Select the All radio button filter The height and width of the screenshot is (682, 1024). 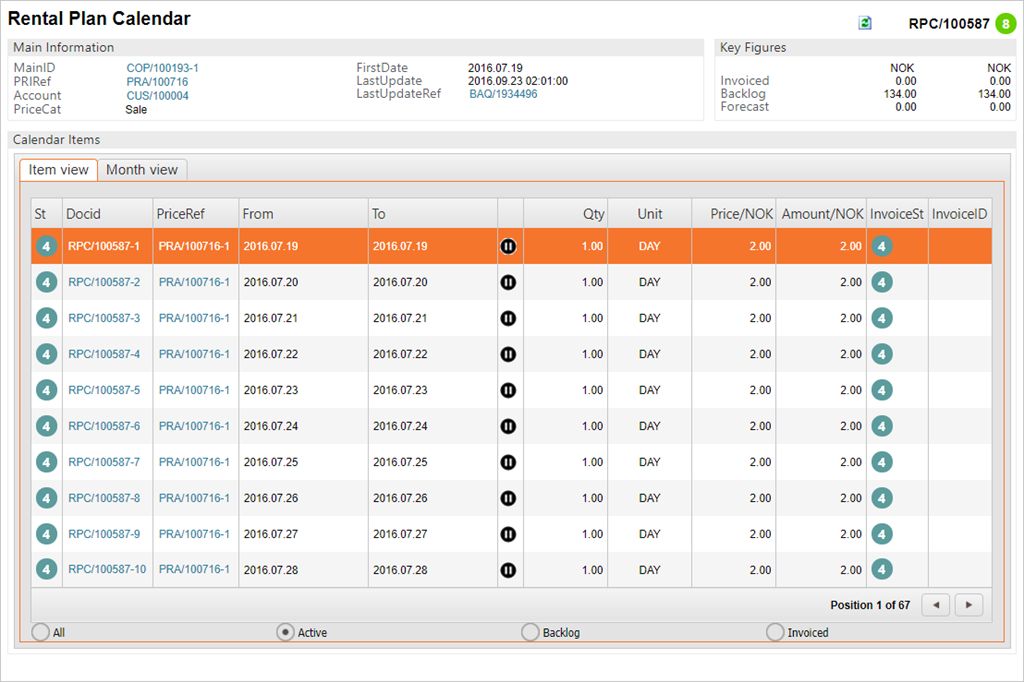point(40,632)
